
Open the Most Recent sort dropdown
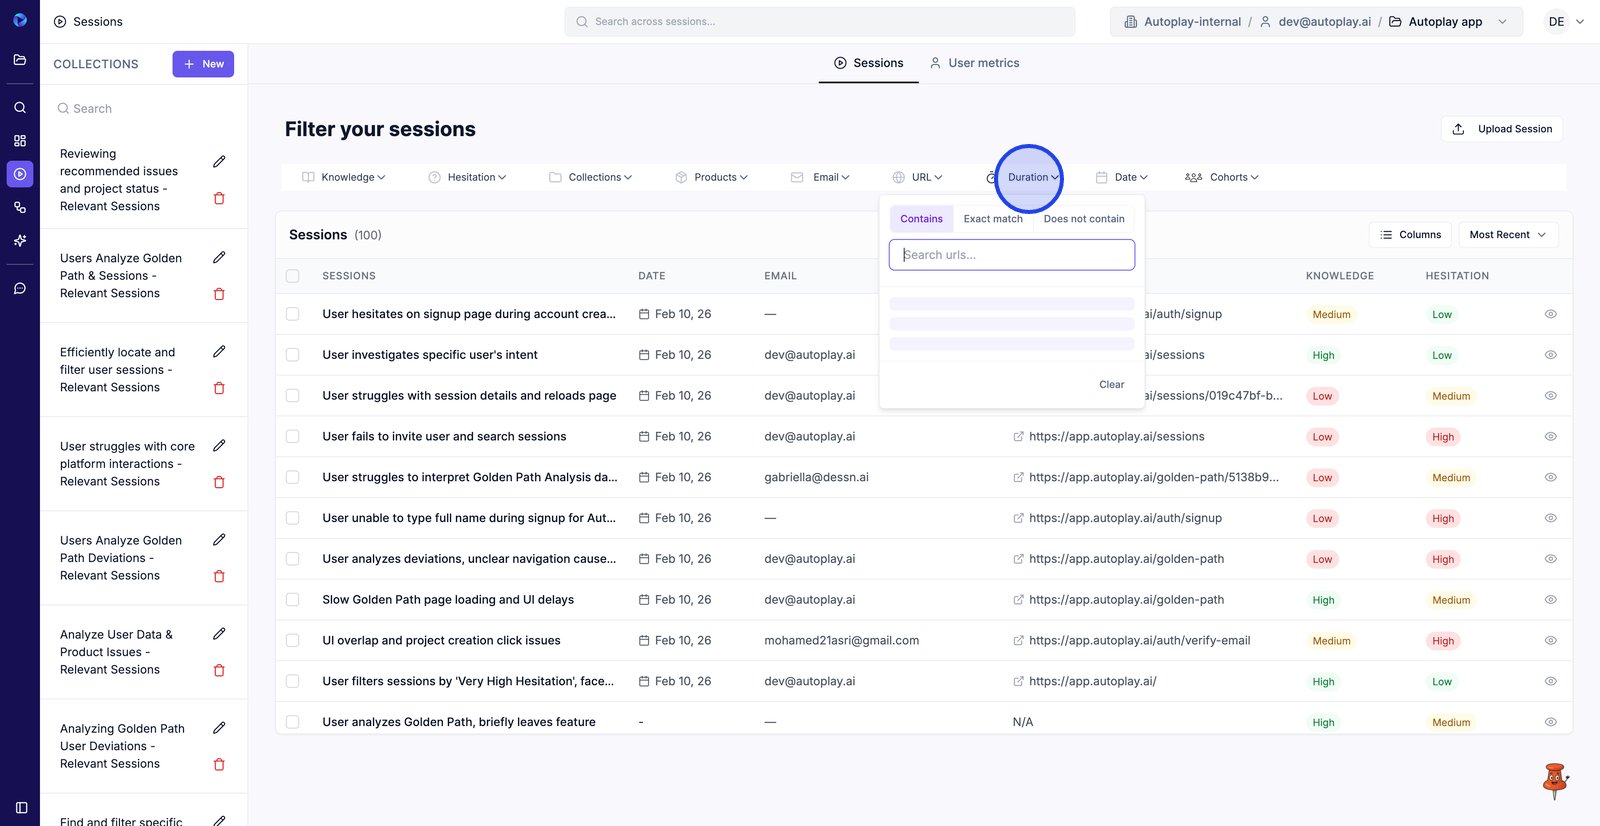tap(1507, 235)
